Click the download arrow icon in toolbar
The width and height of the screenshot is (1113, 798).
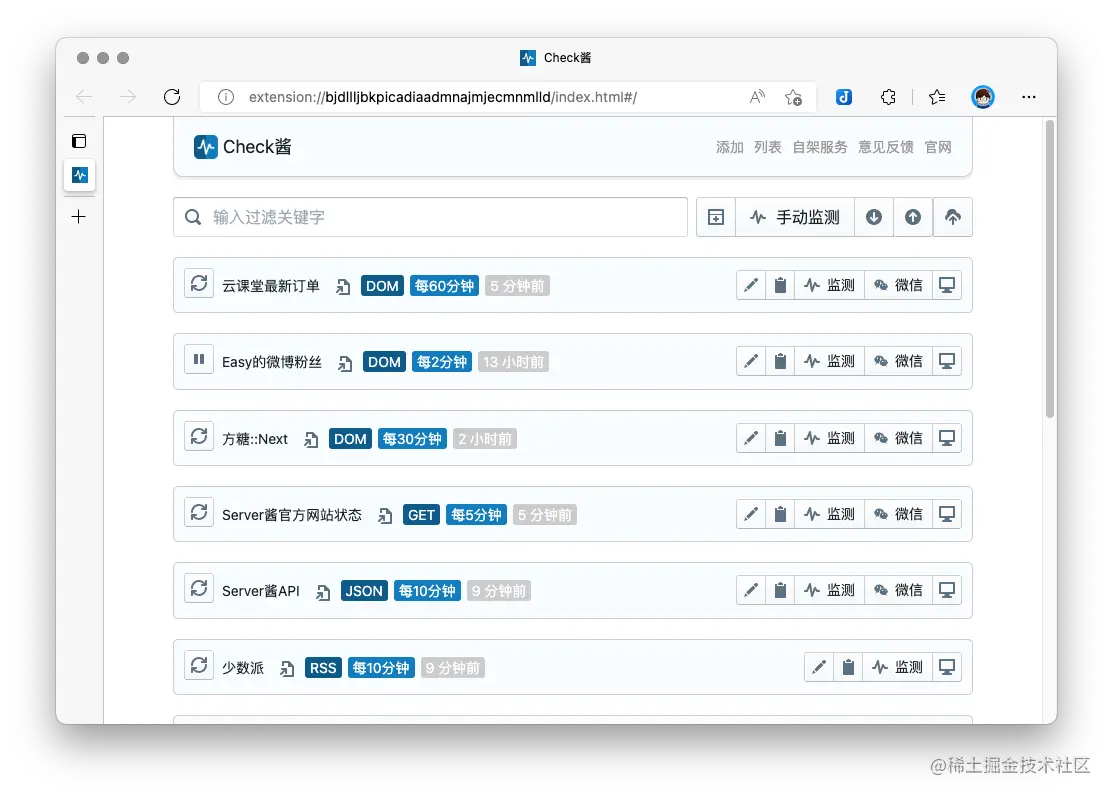874,217
